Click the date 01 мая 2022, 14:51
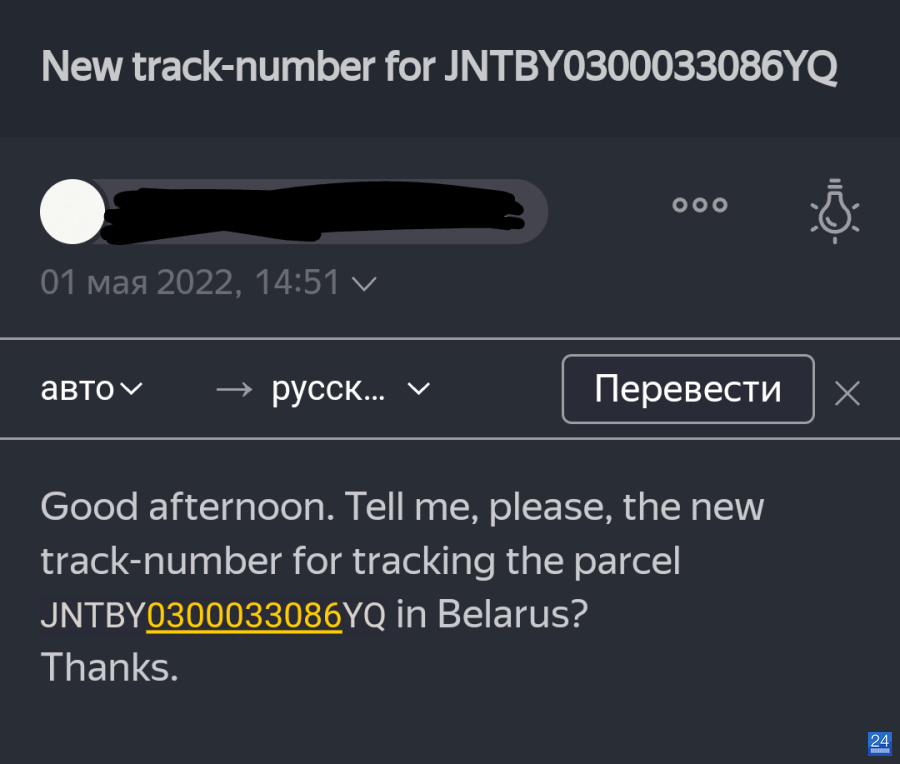This screenshot has height=764, width=900. [x=190, y=282]
